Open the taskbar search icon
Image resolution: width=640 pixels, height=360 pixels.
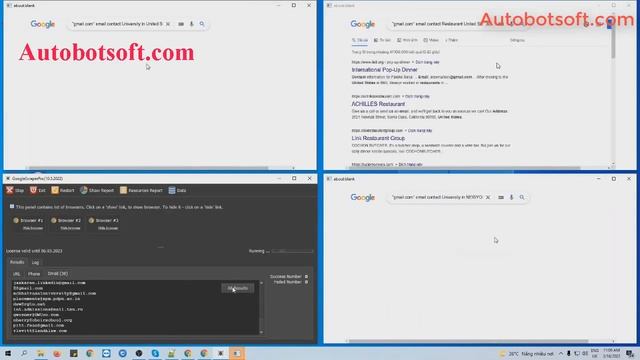pos(24,353)
